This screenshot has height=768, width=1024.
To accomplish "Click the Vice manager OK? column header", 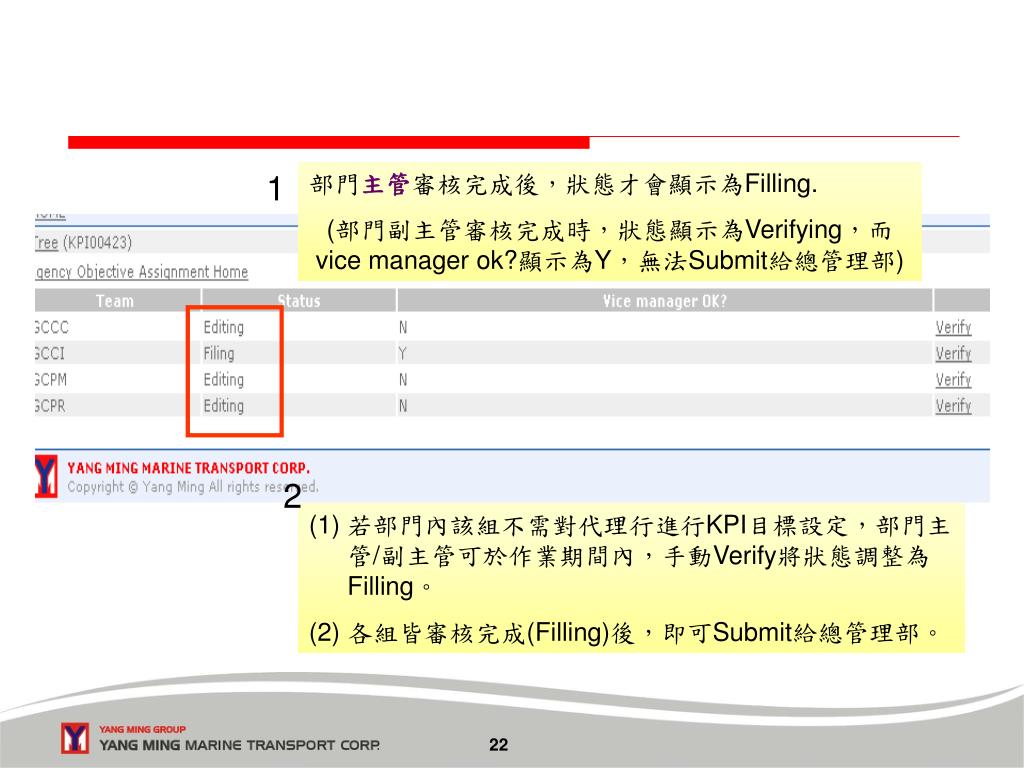I will coord(664,301).
